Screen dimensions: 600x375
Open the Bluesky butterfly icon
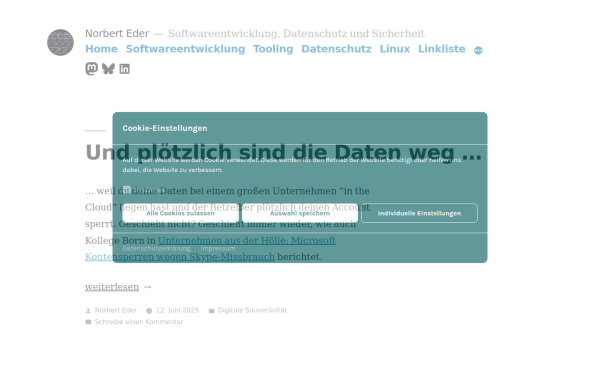[x=108, y=68]
